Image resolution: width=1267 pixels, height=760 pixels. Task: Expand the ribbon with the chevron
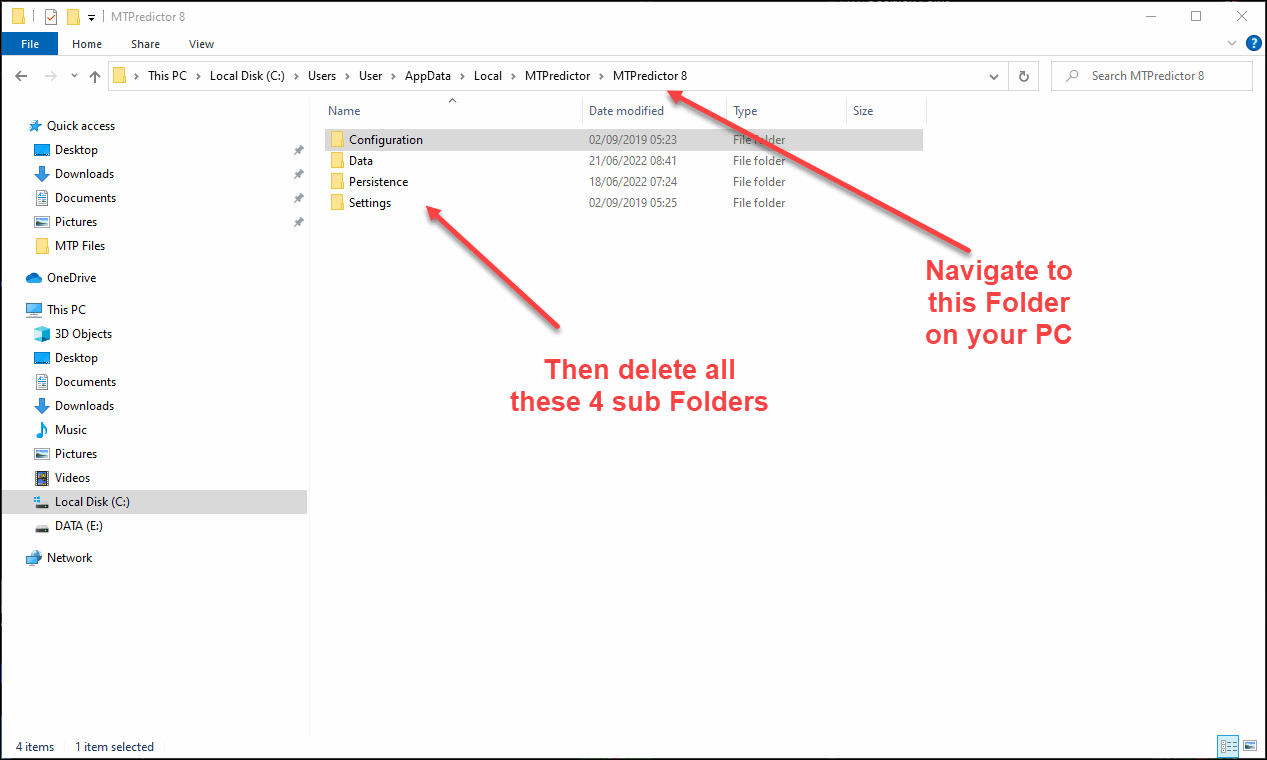coord(1232,44)
